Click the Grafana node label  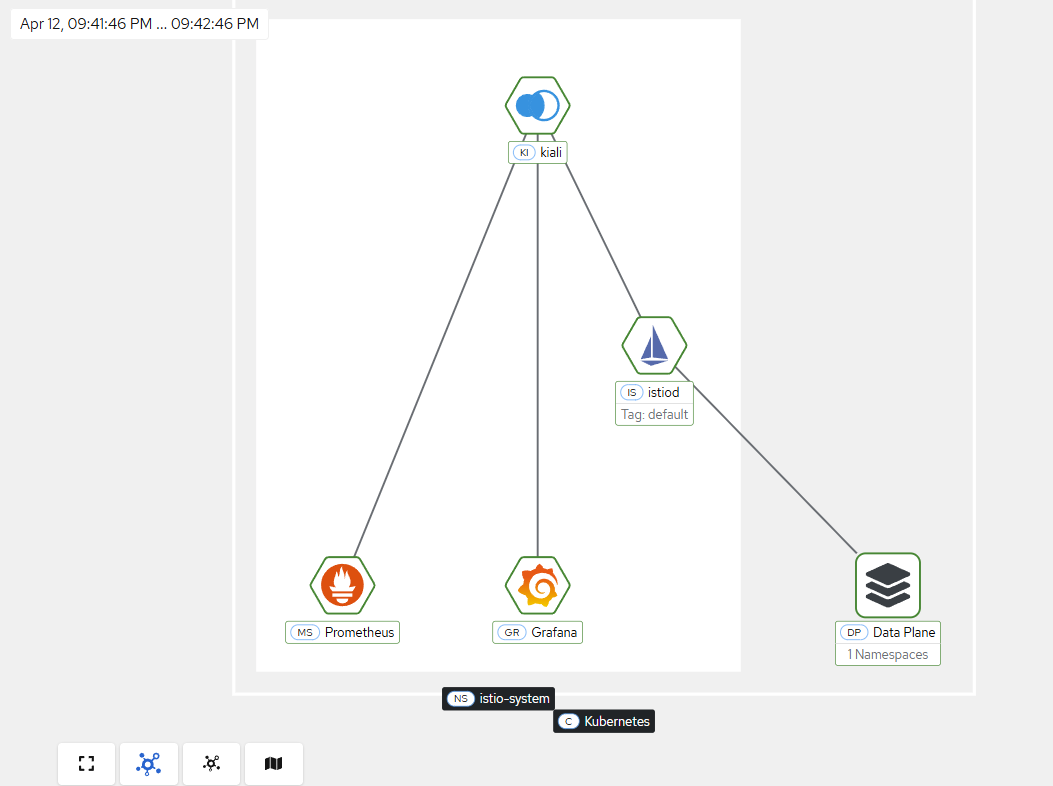(537, 632)
